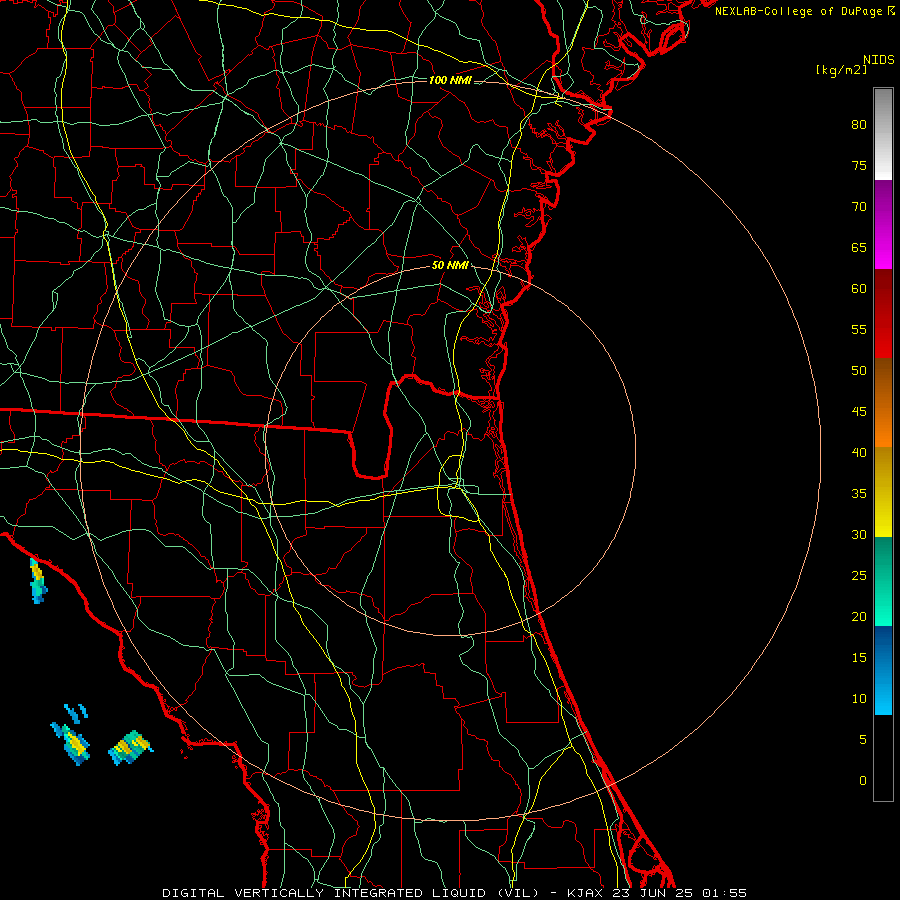Viewport: 900px width, 900px height.
Task: Click the 35 value on the VIL scale
Action: point(859,494)
